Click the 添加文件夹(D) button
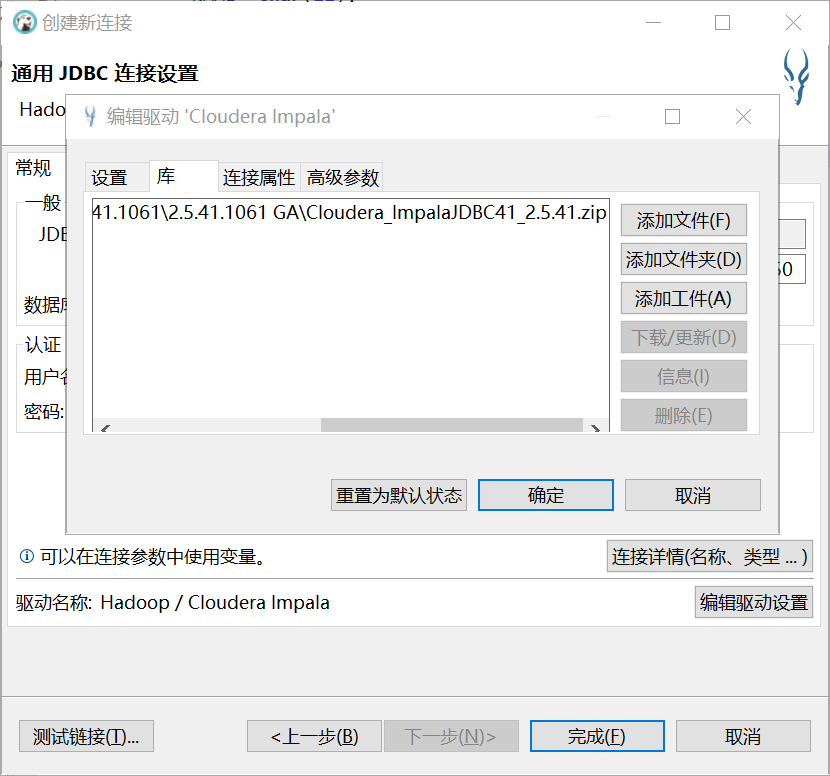 point(683,259)
